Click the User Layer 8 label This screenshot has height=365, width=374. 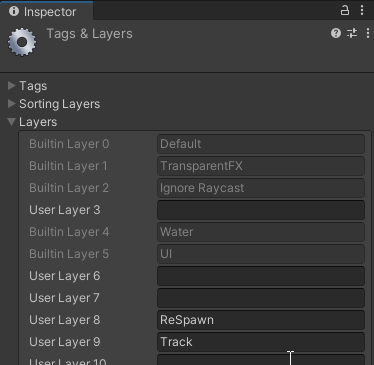coord(65,320)
